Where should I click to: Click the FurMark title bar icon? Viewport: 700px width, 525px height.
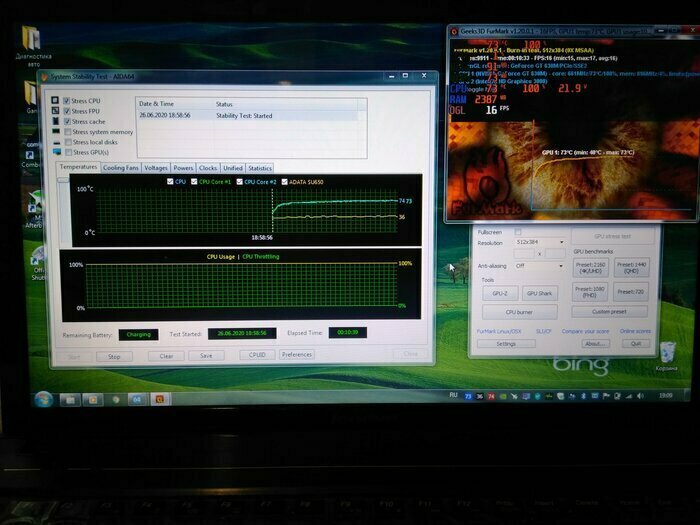tap(454, 32)
